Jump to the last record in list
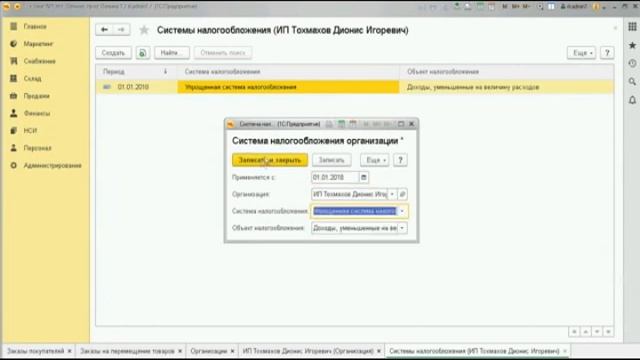The image size is (640, 360). [x=608, y=332]
